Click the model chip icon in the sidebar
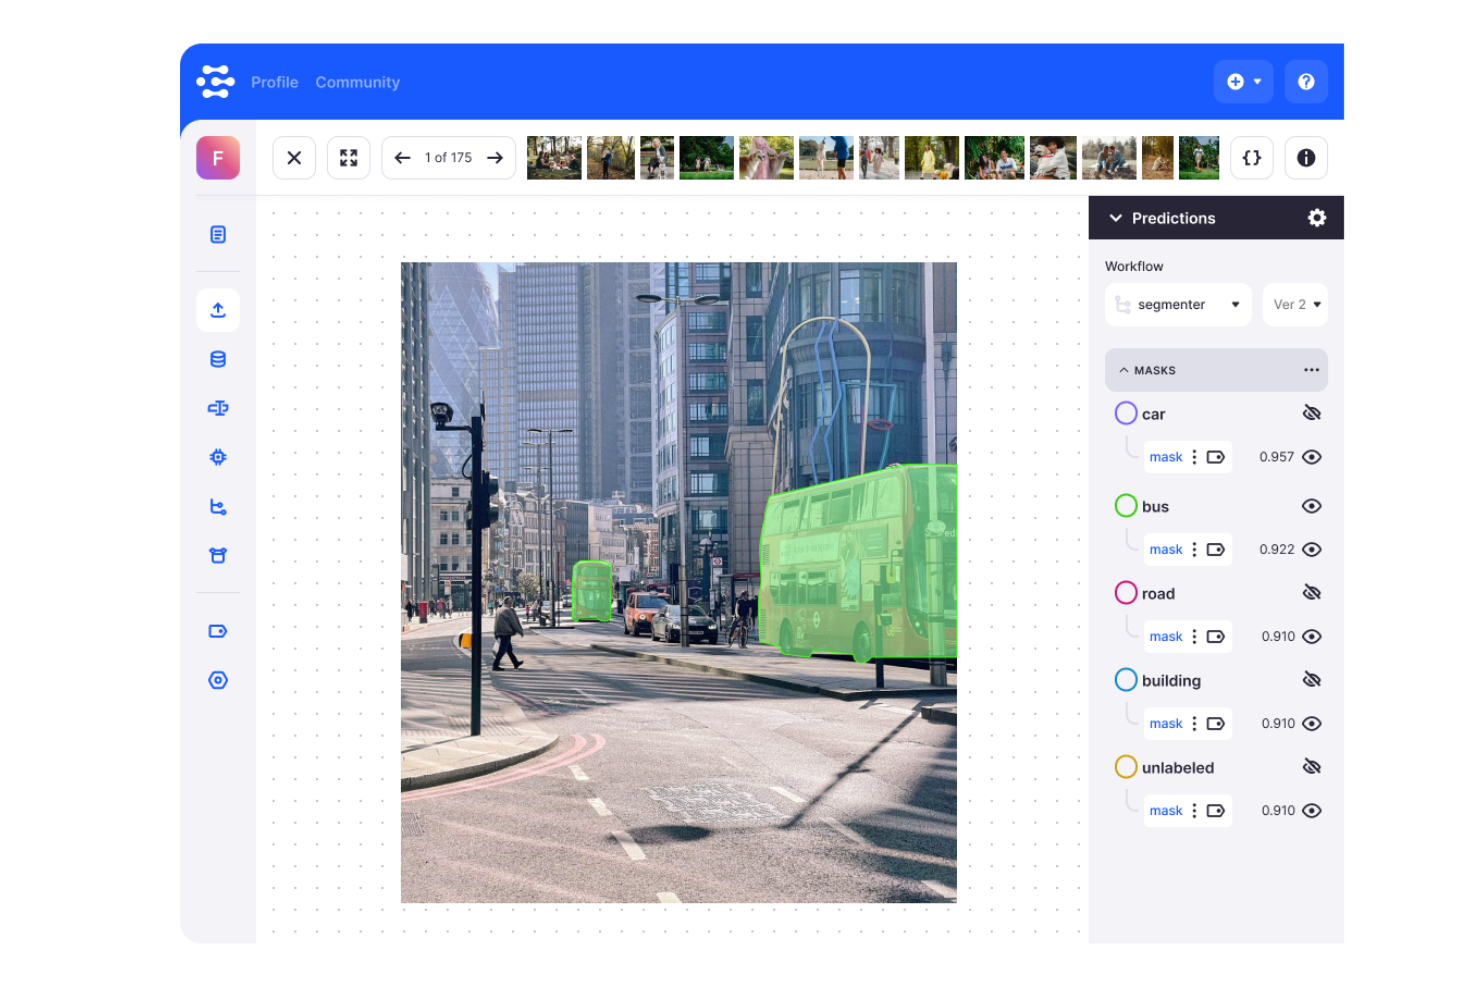Screen dimensions: 1480x987 coord(218,457)
